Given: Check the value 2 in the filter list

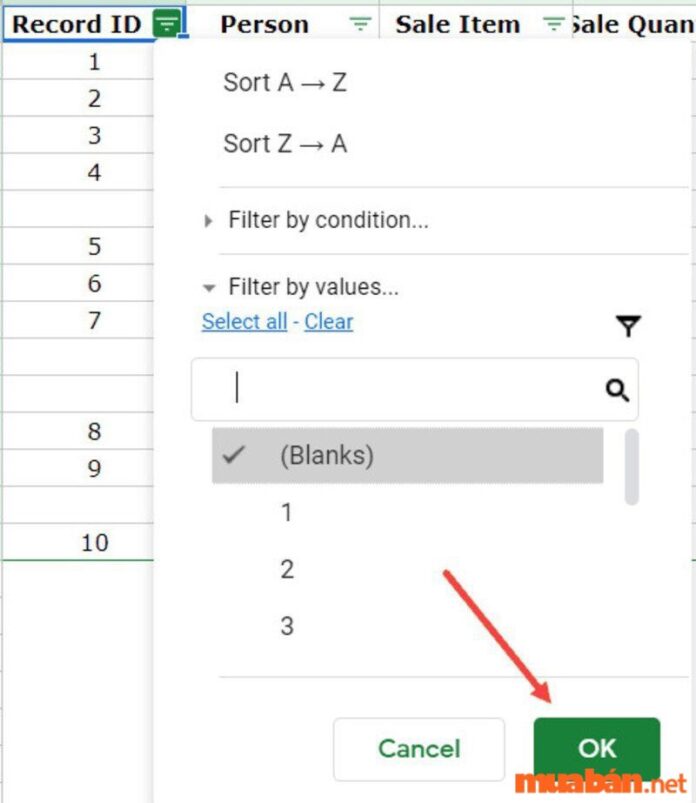Looking at the screenshot, I should [x=286, y=569].
